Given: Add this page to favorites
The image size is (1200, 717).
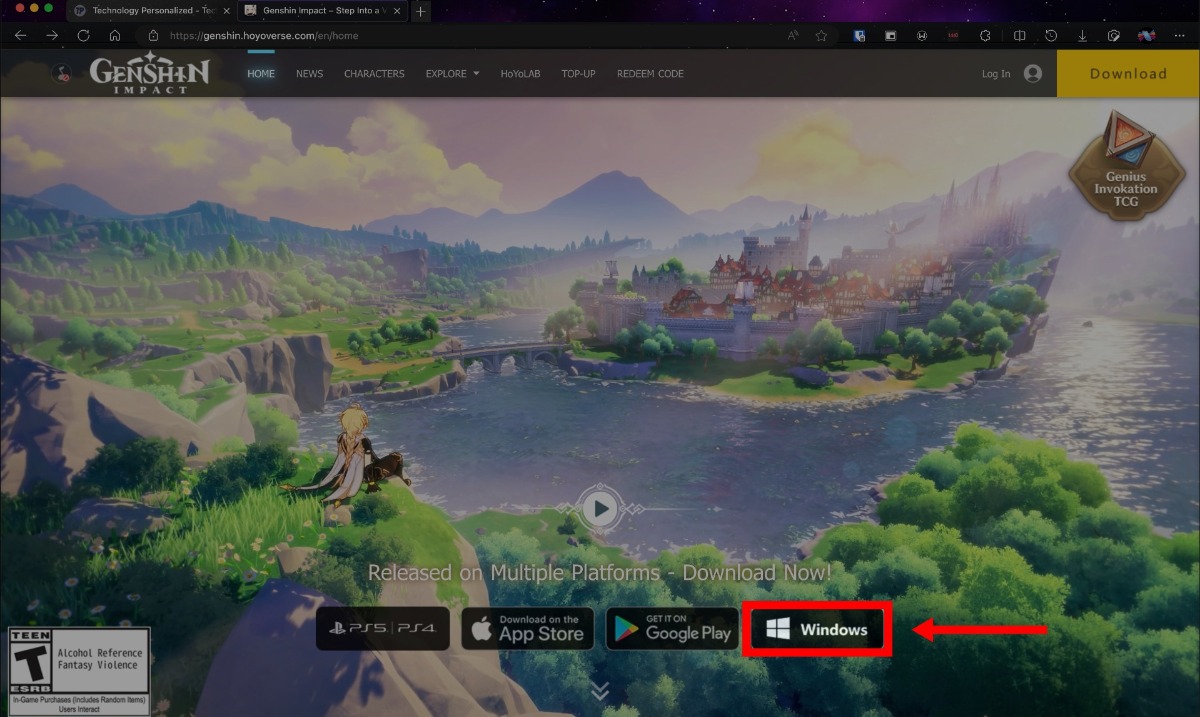Looking at the screenshot, I should click(x=821, y=35).
